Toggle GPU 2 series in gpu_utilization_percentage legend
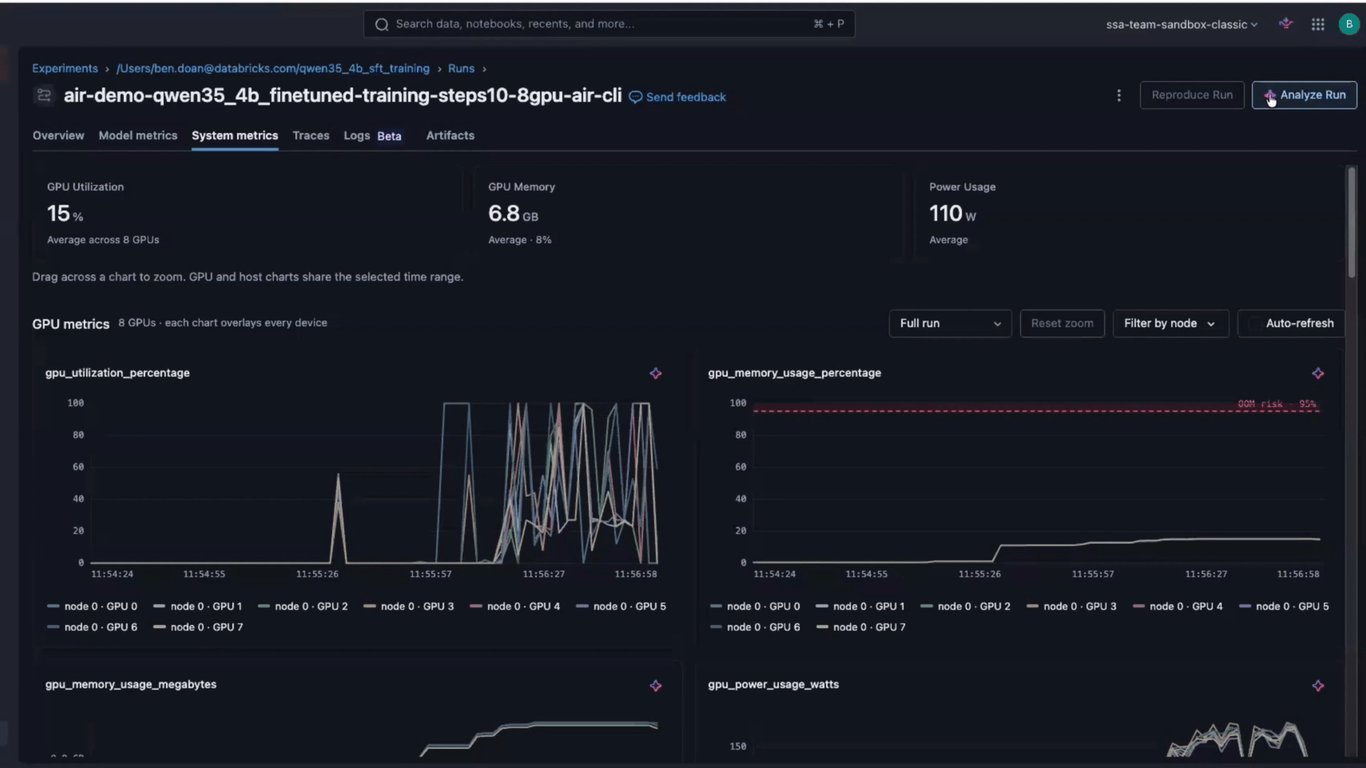Image resolution: width=1366 pixels, height=768 pixels. [302, 606]
